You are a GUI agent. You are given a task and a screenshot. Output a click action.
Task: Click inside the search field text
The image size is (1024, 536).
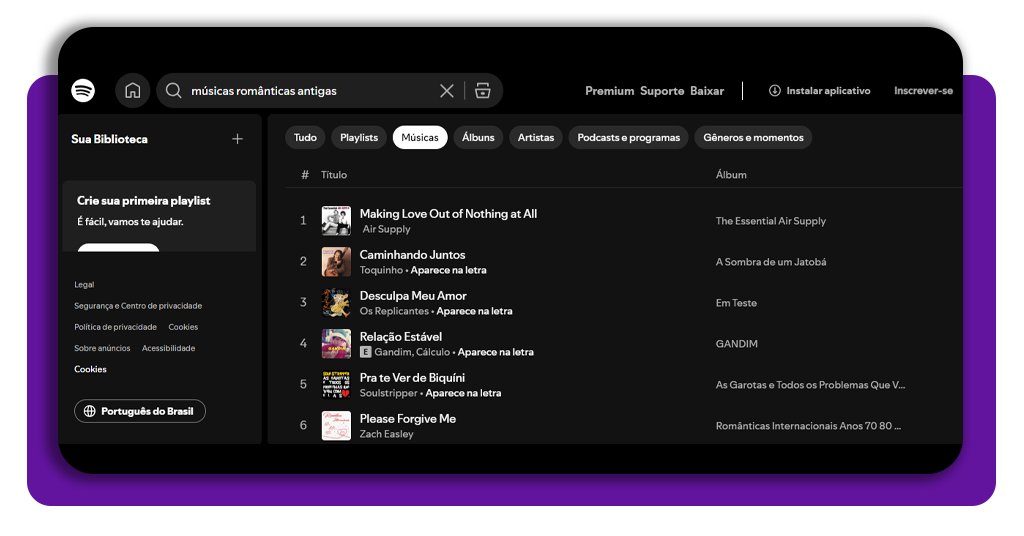(x=264, y=91)
